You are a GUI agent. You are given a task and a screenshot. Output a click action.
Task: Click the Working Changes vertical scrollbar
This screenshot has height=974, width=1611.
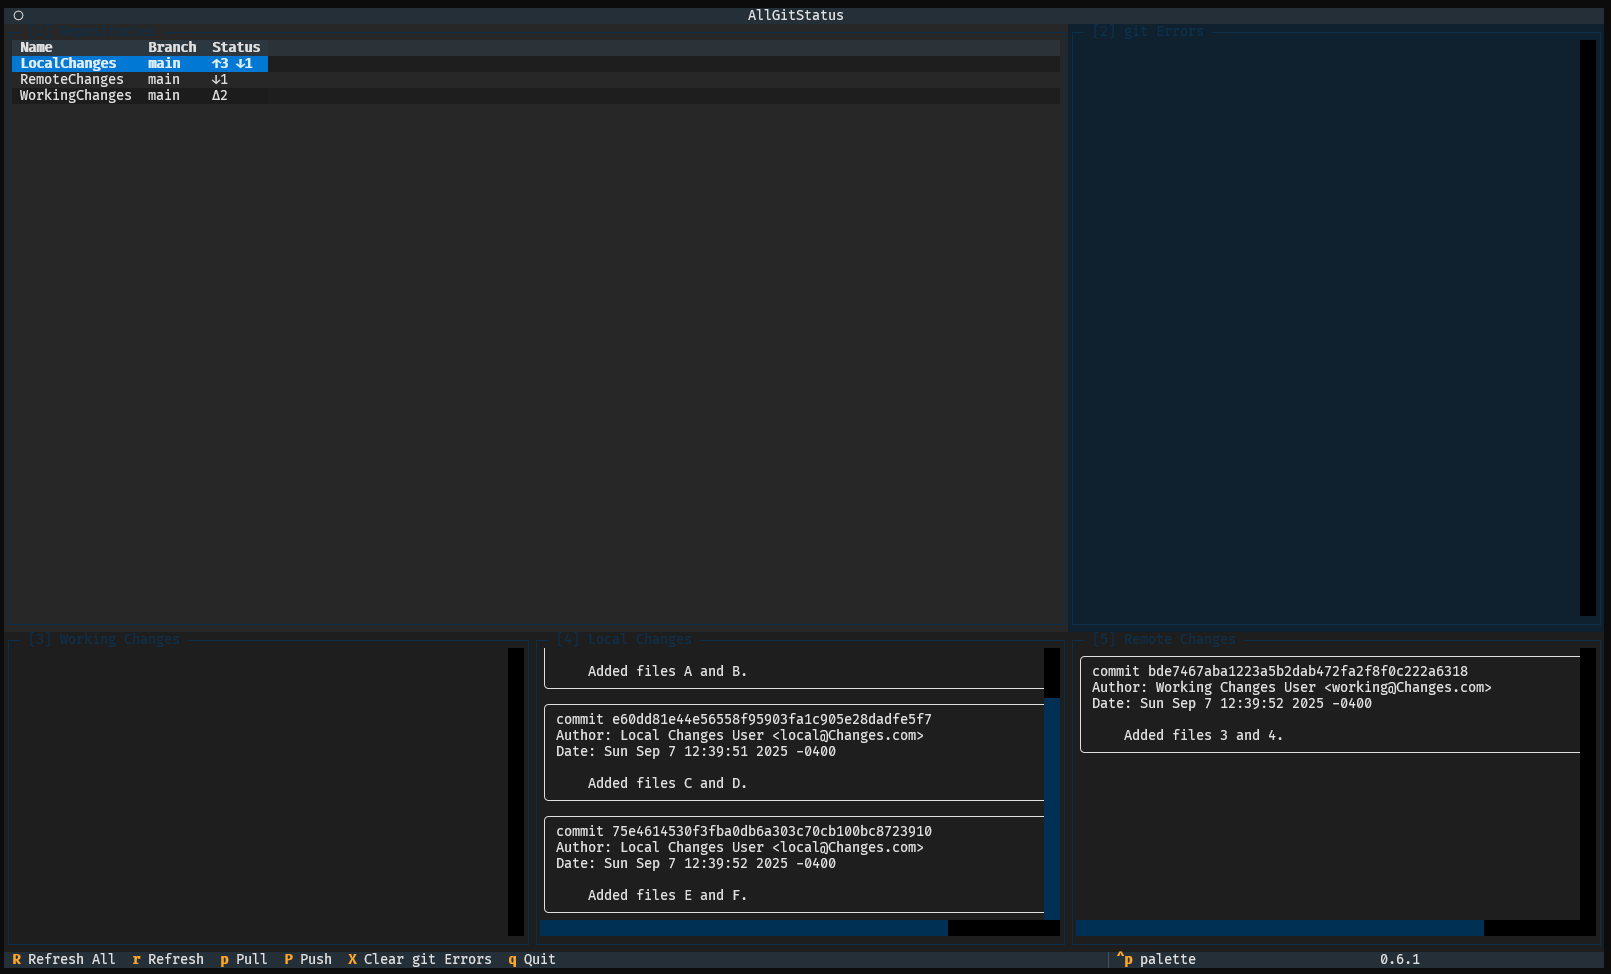coord(516,792)
